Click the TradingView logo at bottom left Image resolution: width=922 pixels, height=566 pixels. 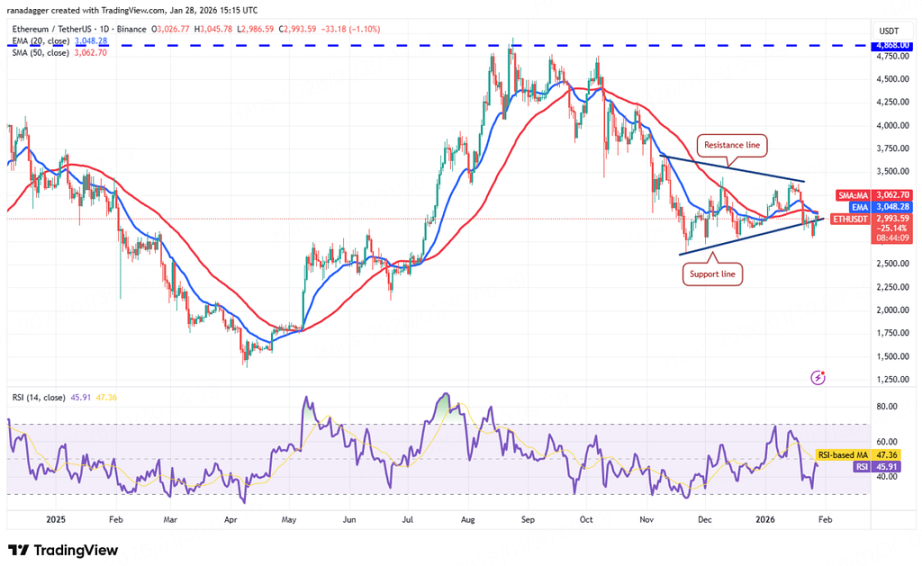pos(62,550)
